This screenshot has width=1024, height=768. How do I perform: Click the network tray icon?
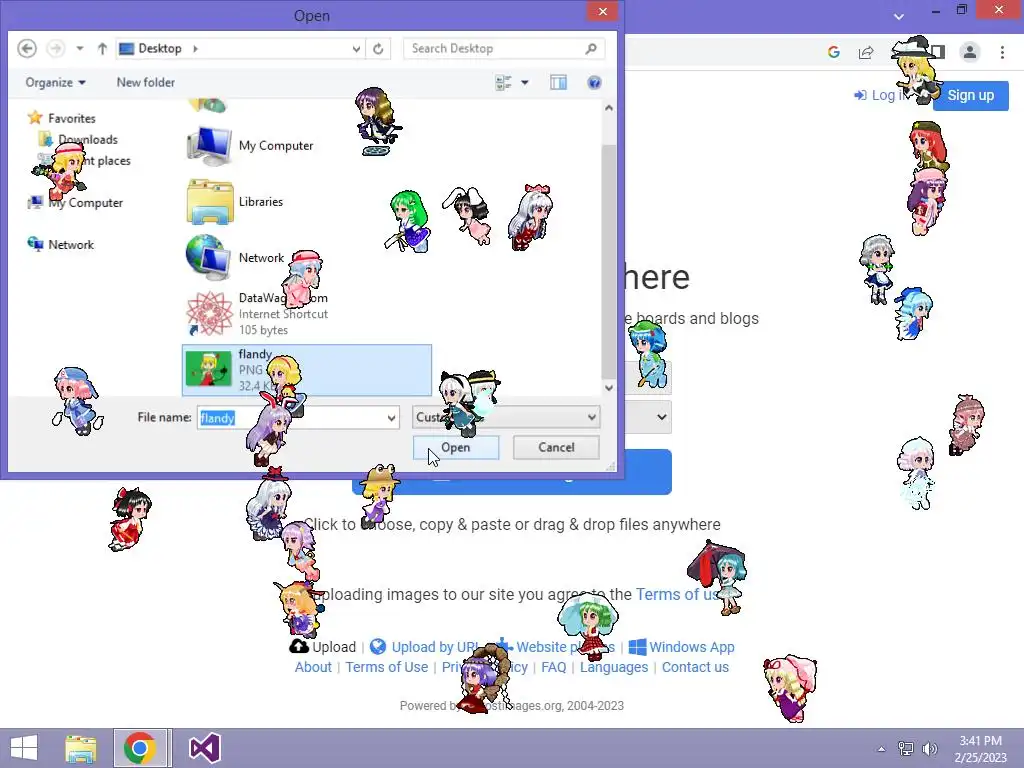[x=905, y=748]
